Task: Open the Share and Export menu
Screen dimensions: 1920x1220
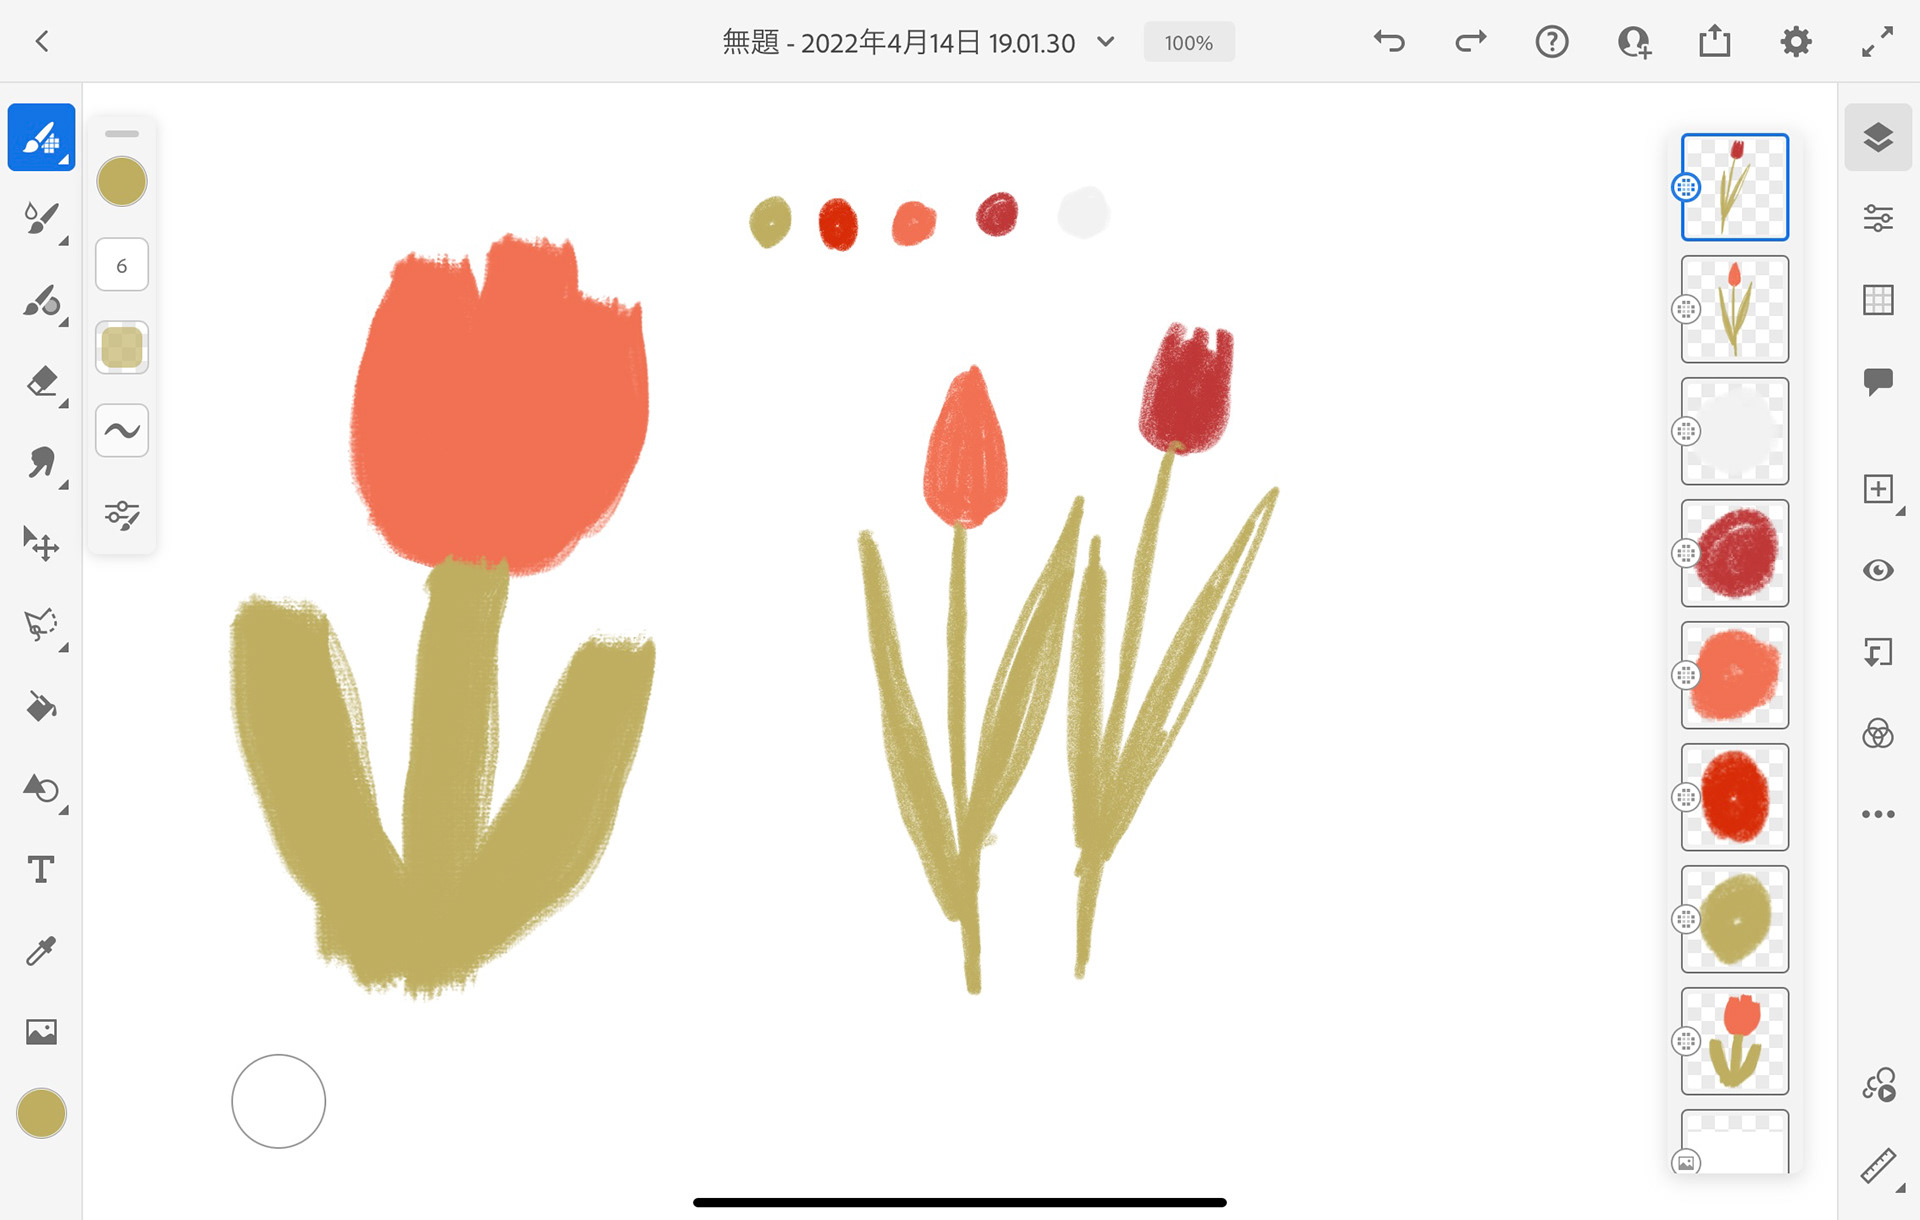Action: pyautogui.click(x=1715, y=41)
